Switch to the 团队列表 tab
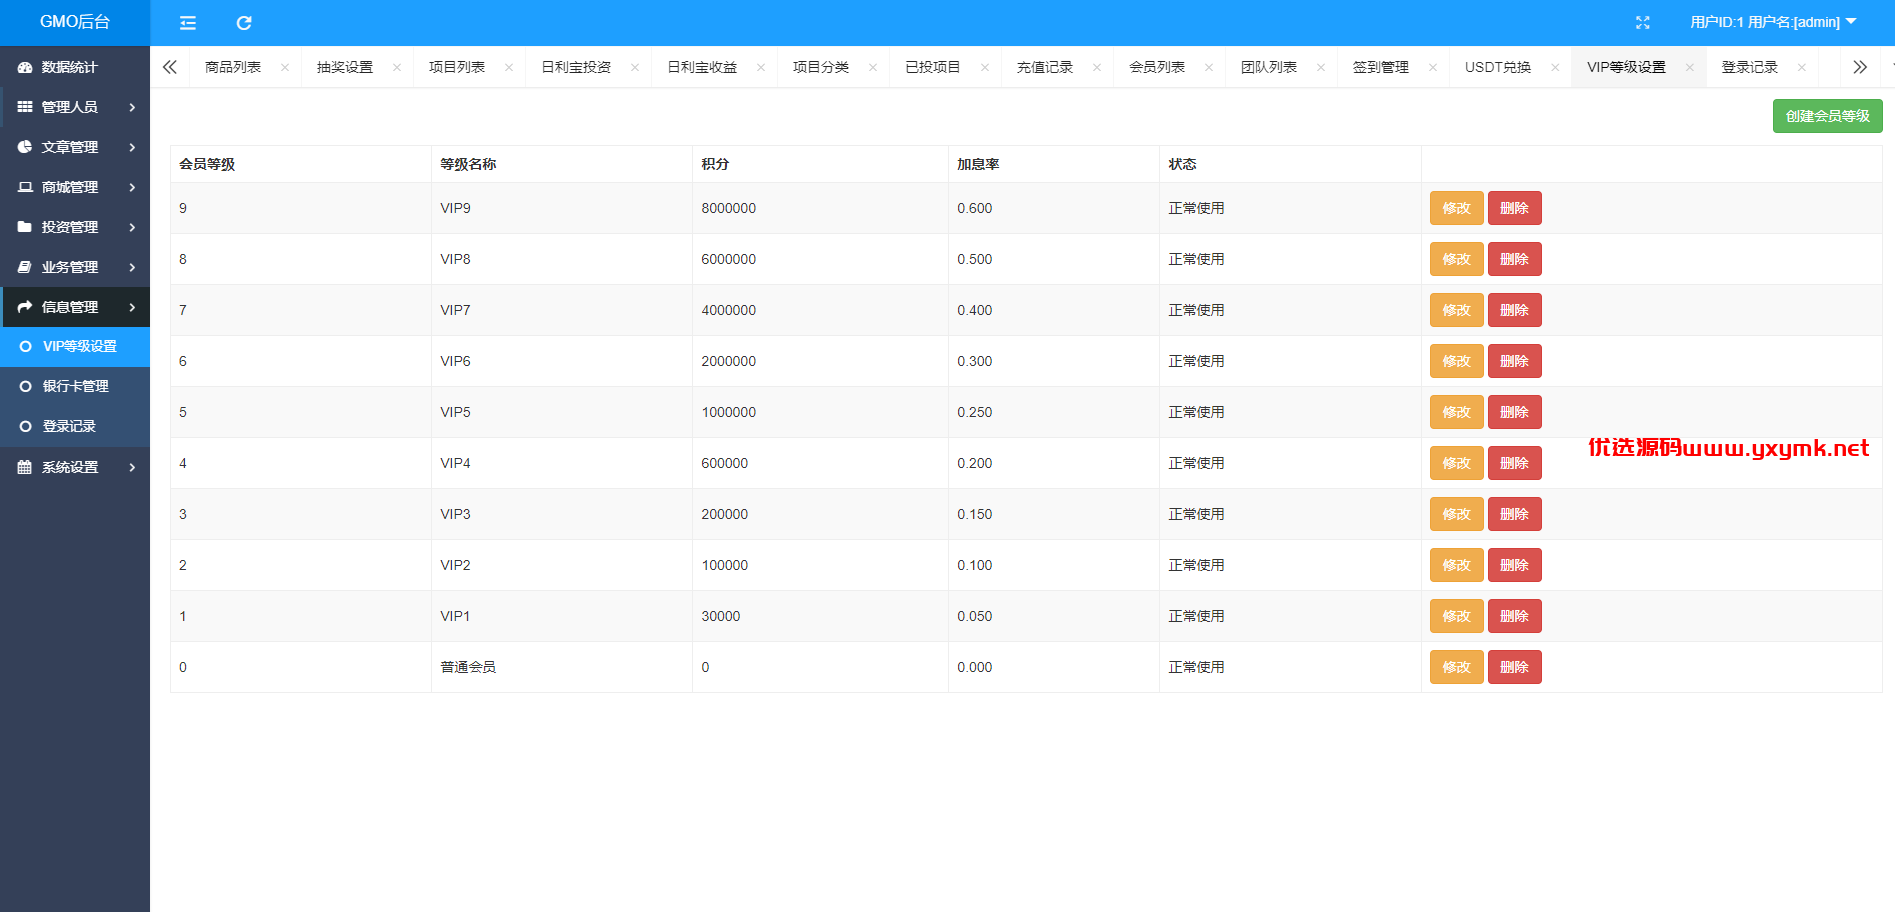This screenshot has width=1895, height=912. (x=1269, y=67)
